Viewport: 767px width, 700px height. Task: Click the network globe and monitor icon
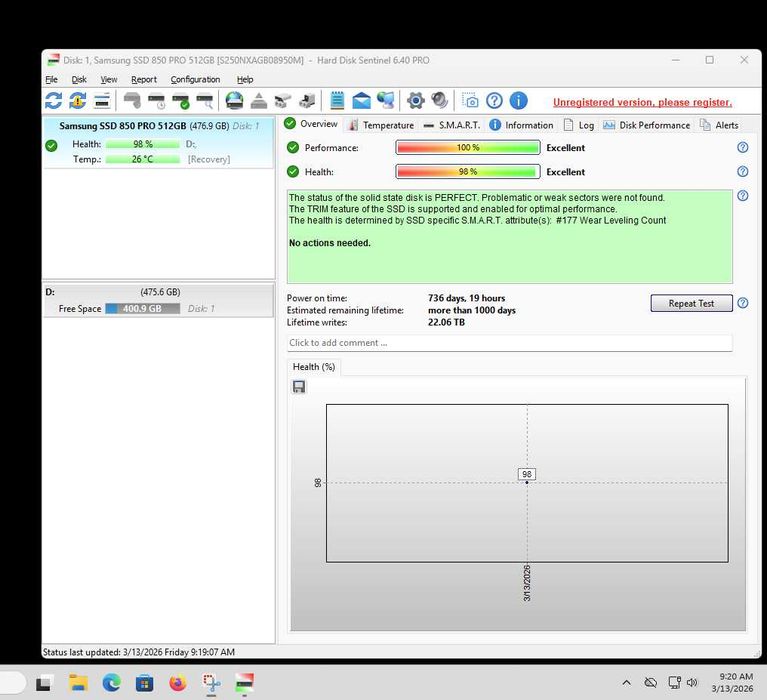click(x=385, y=101)
